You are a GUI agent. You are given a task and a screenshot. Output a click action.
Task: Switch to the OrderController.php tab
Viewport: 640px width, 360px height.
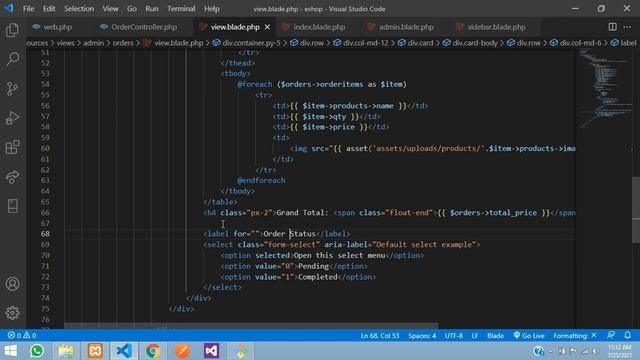[x=144, y=27]
